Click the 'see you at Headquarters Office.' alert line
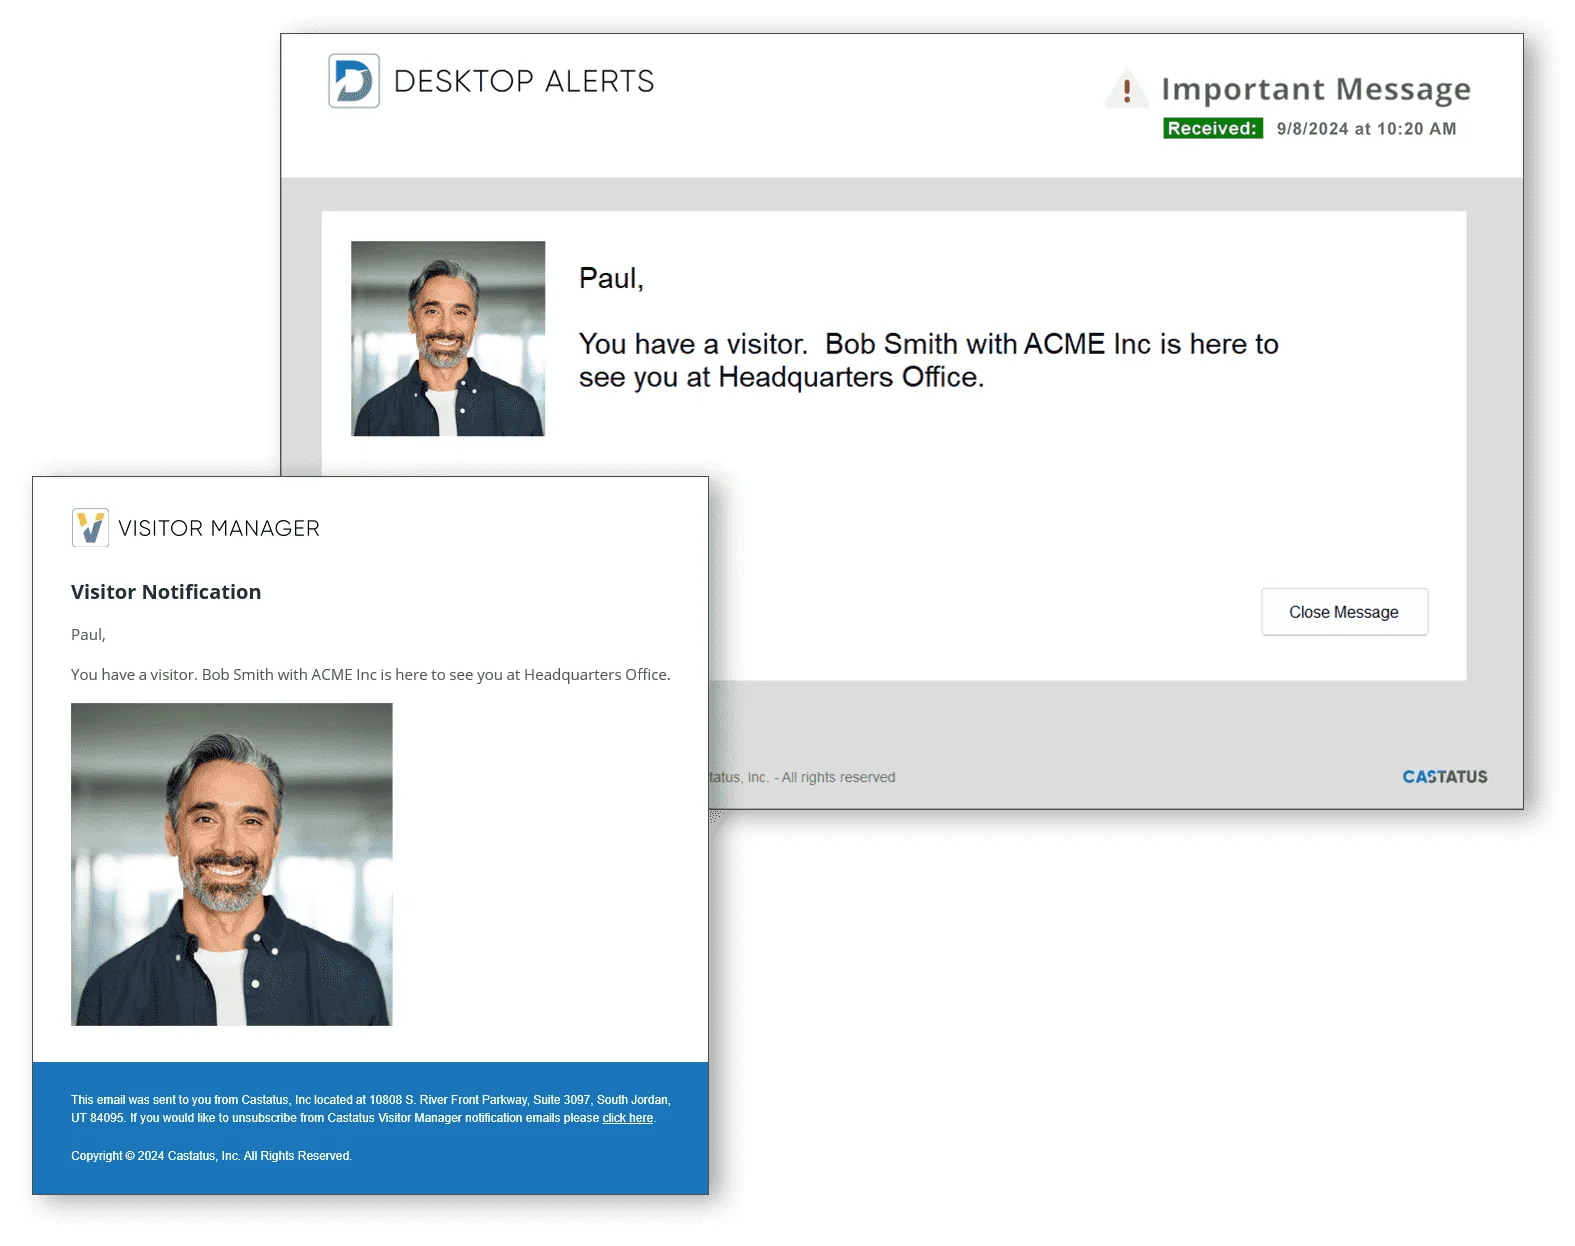Image resolution: width=1575 pixels, height=1246 pixels. click(x=781, y=377)
